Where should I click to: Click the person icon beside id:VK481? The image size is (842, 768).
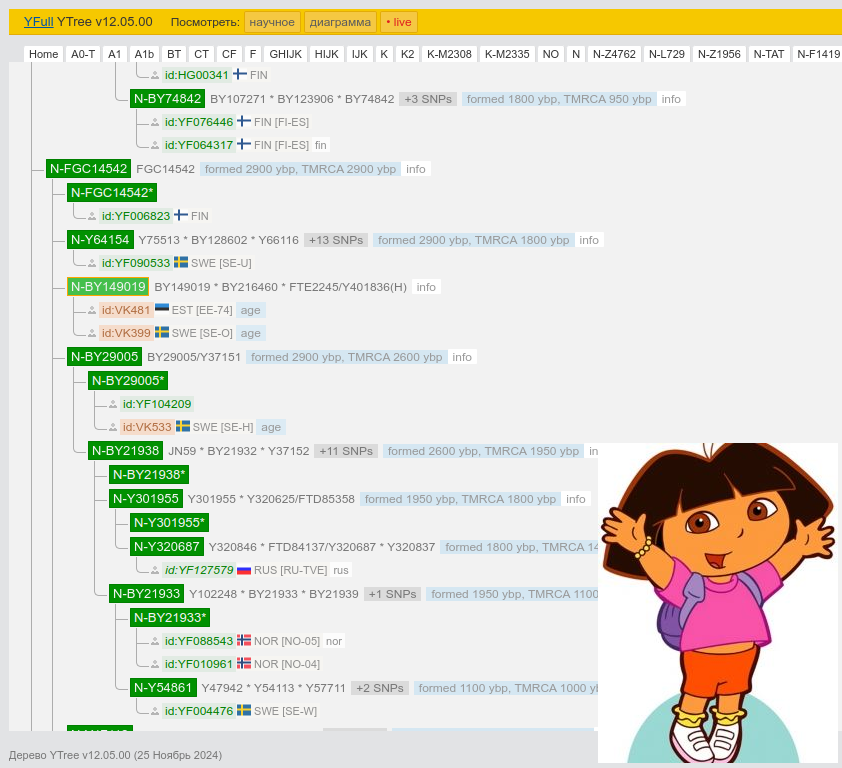(92, 310)
